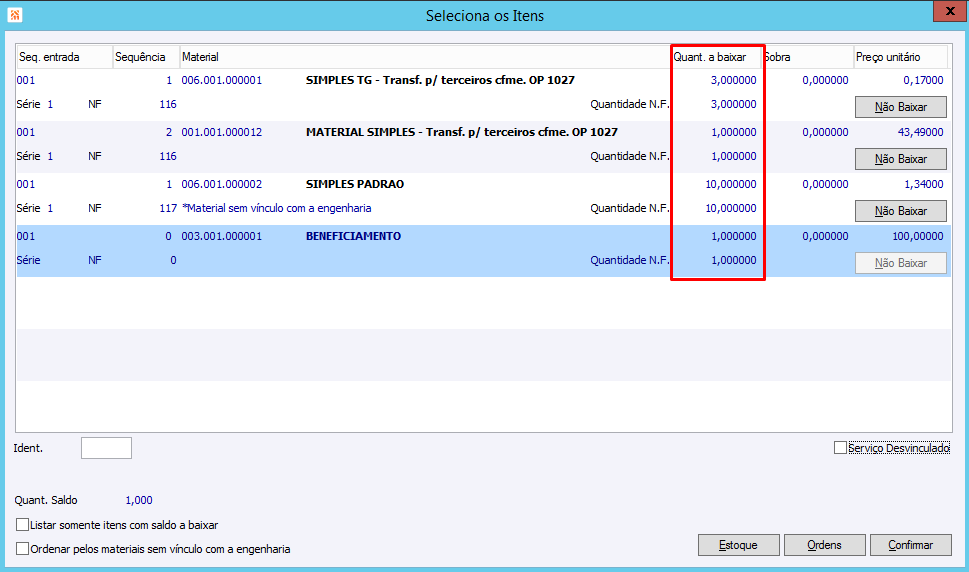Click the Material column header
Screen dimensions: 969x572
point(425,57)
